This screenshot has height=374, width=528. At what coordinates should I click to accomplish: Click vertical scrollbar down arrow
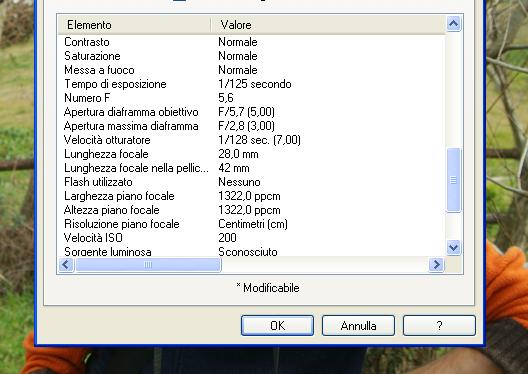[454, 248]
